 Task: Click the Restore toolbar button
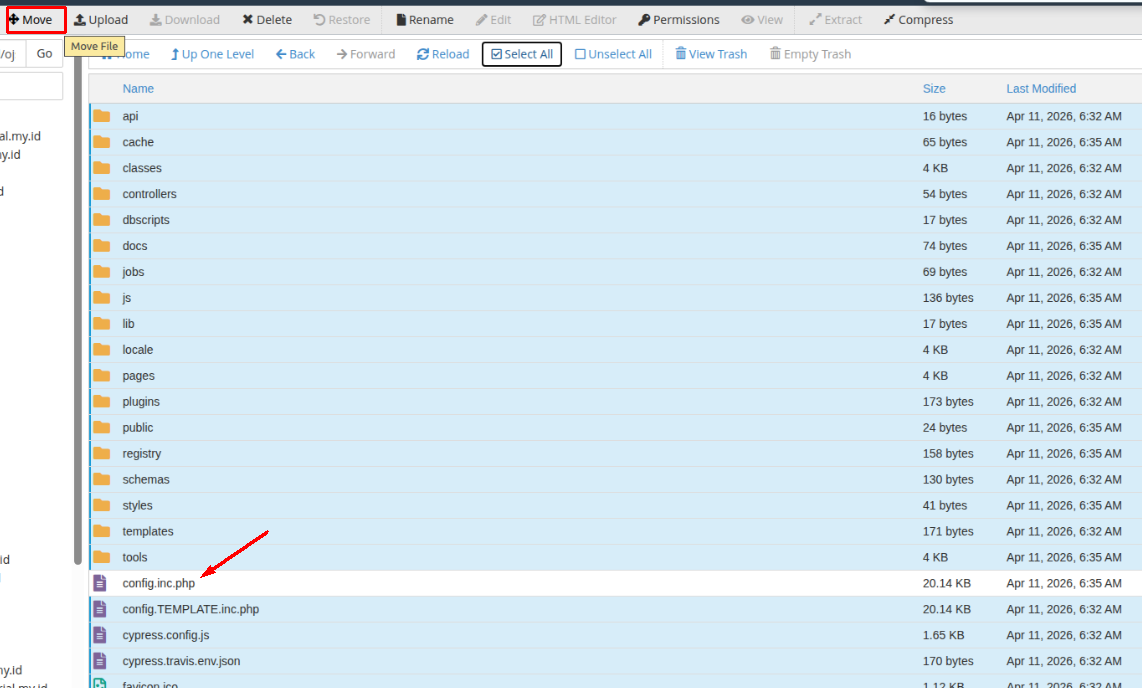click(342, 20)
